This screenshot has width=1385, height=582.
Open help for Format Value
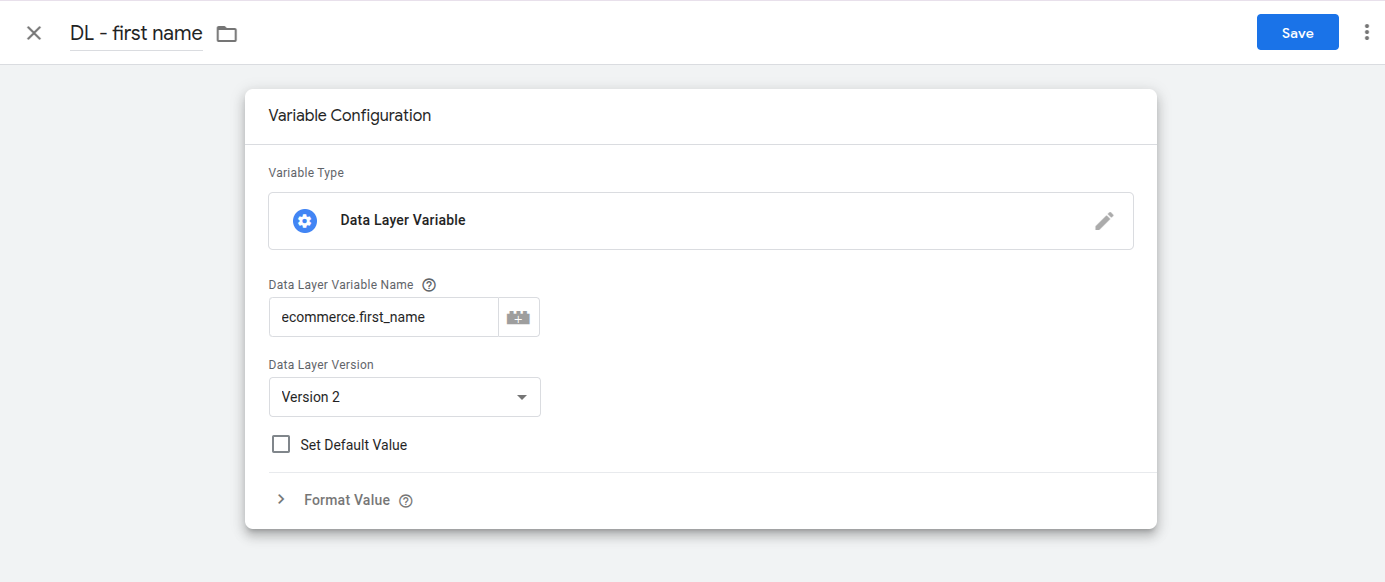[405, 500]
